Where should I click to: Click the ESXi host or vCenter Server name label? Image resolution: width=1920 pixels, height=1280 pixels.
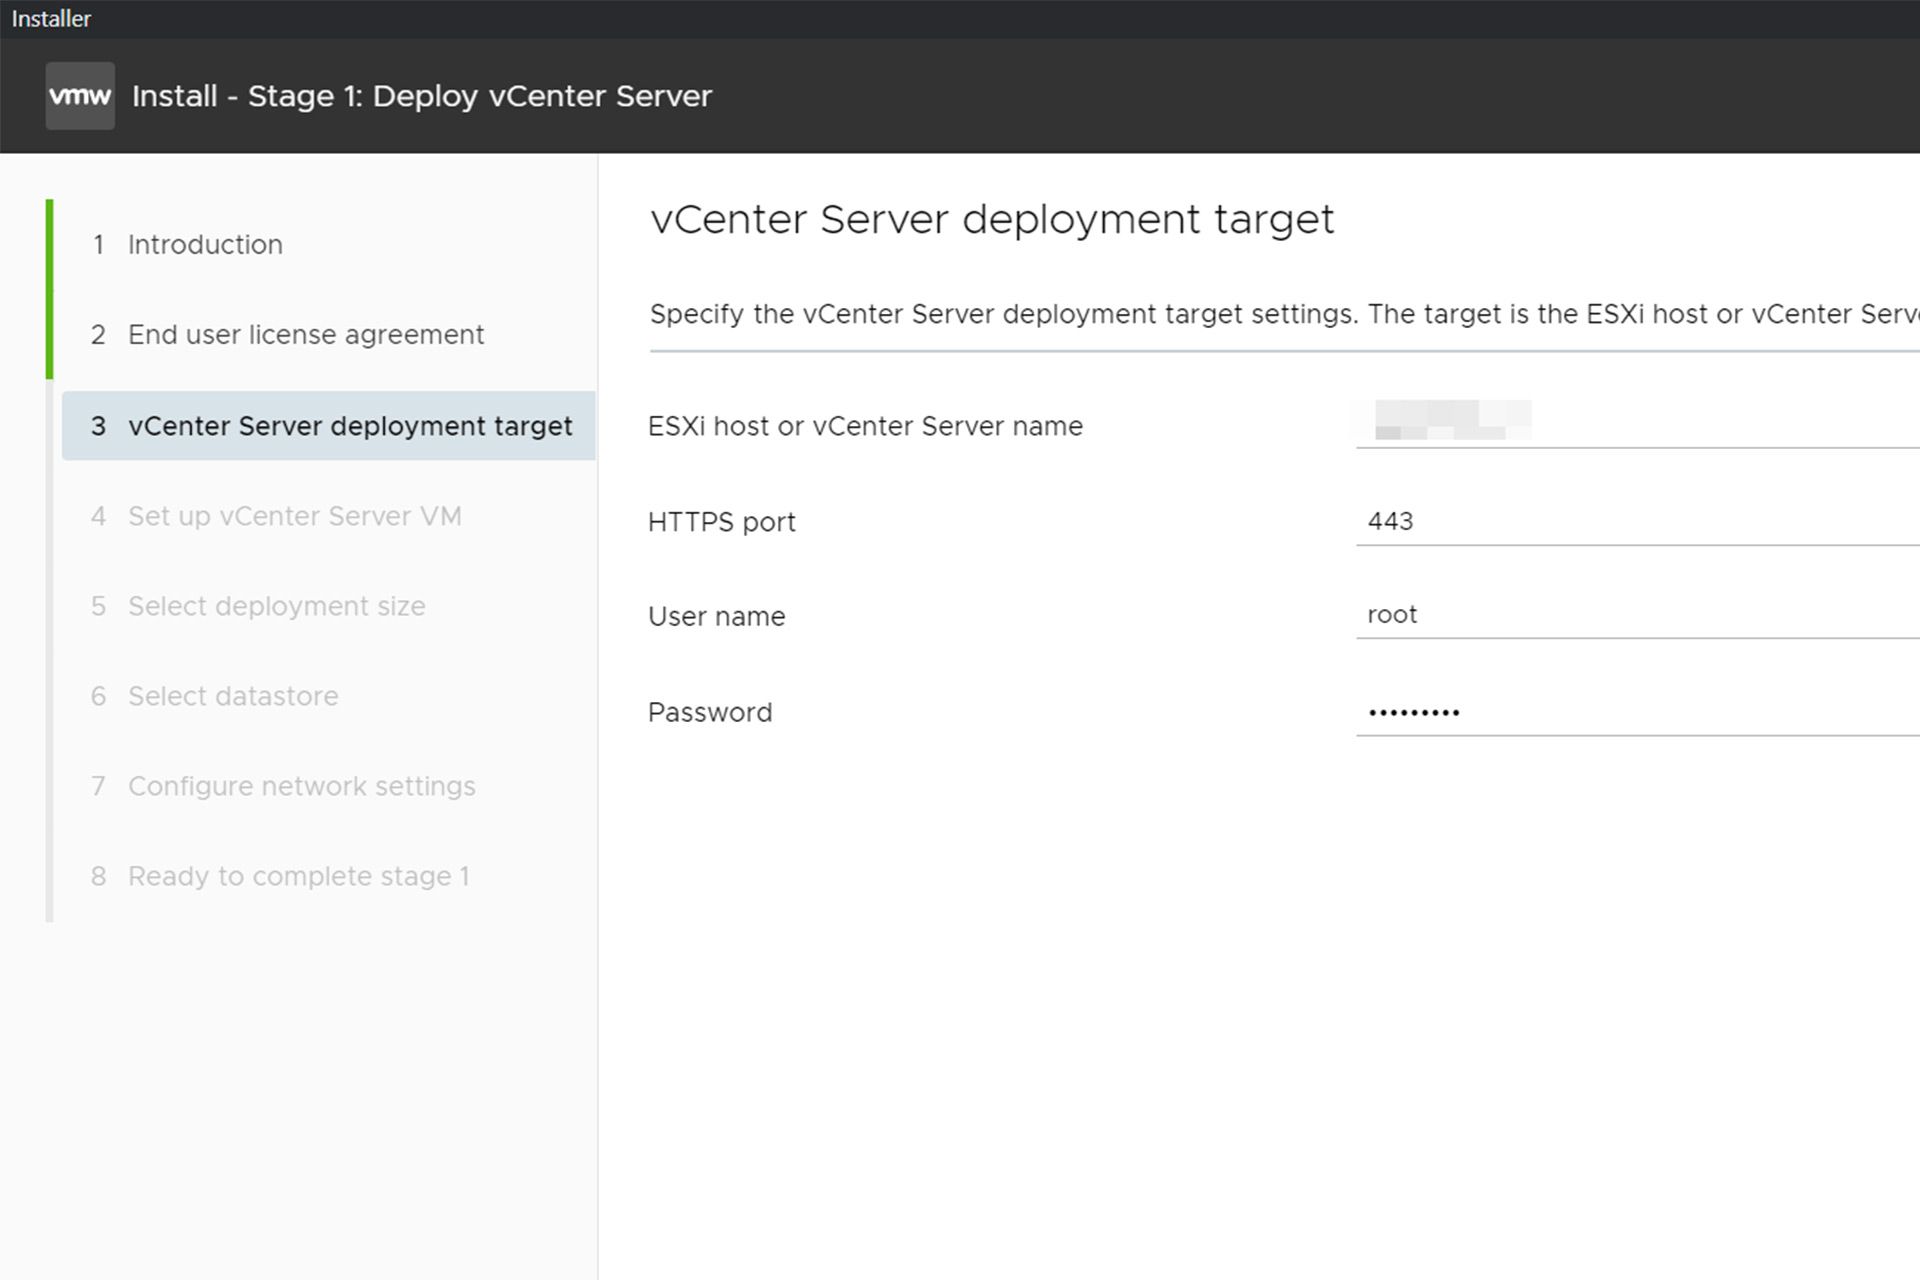point(865,426)
